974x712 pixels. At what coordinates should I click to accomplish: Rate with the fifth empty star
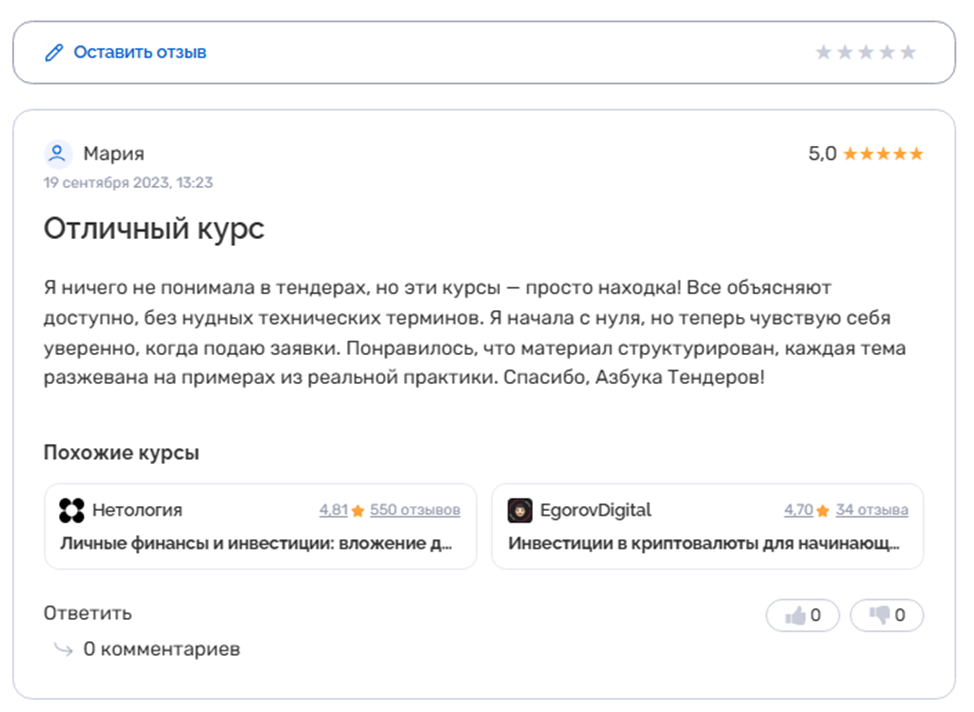pyautogui.click(x=908, y=52)
